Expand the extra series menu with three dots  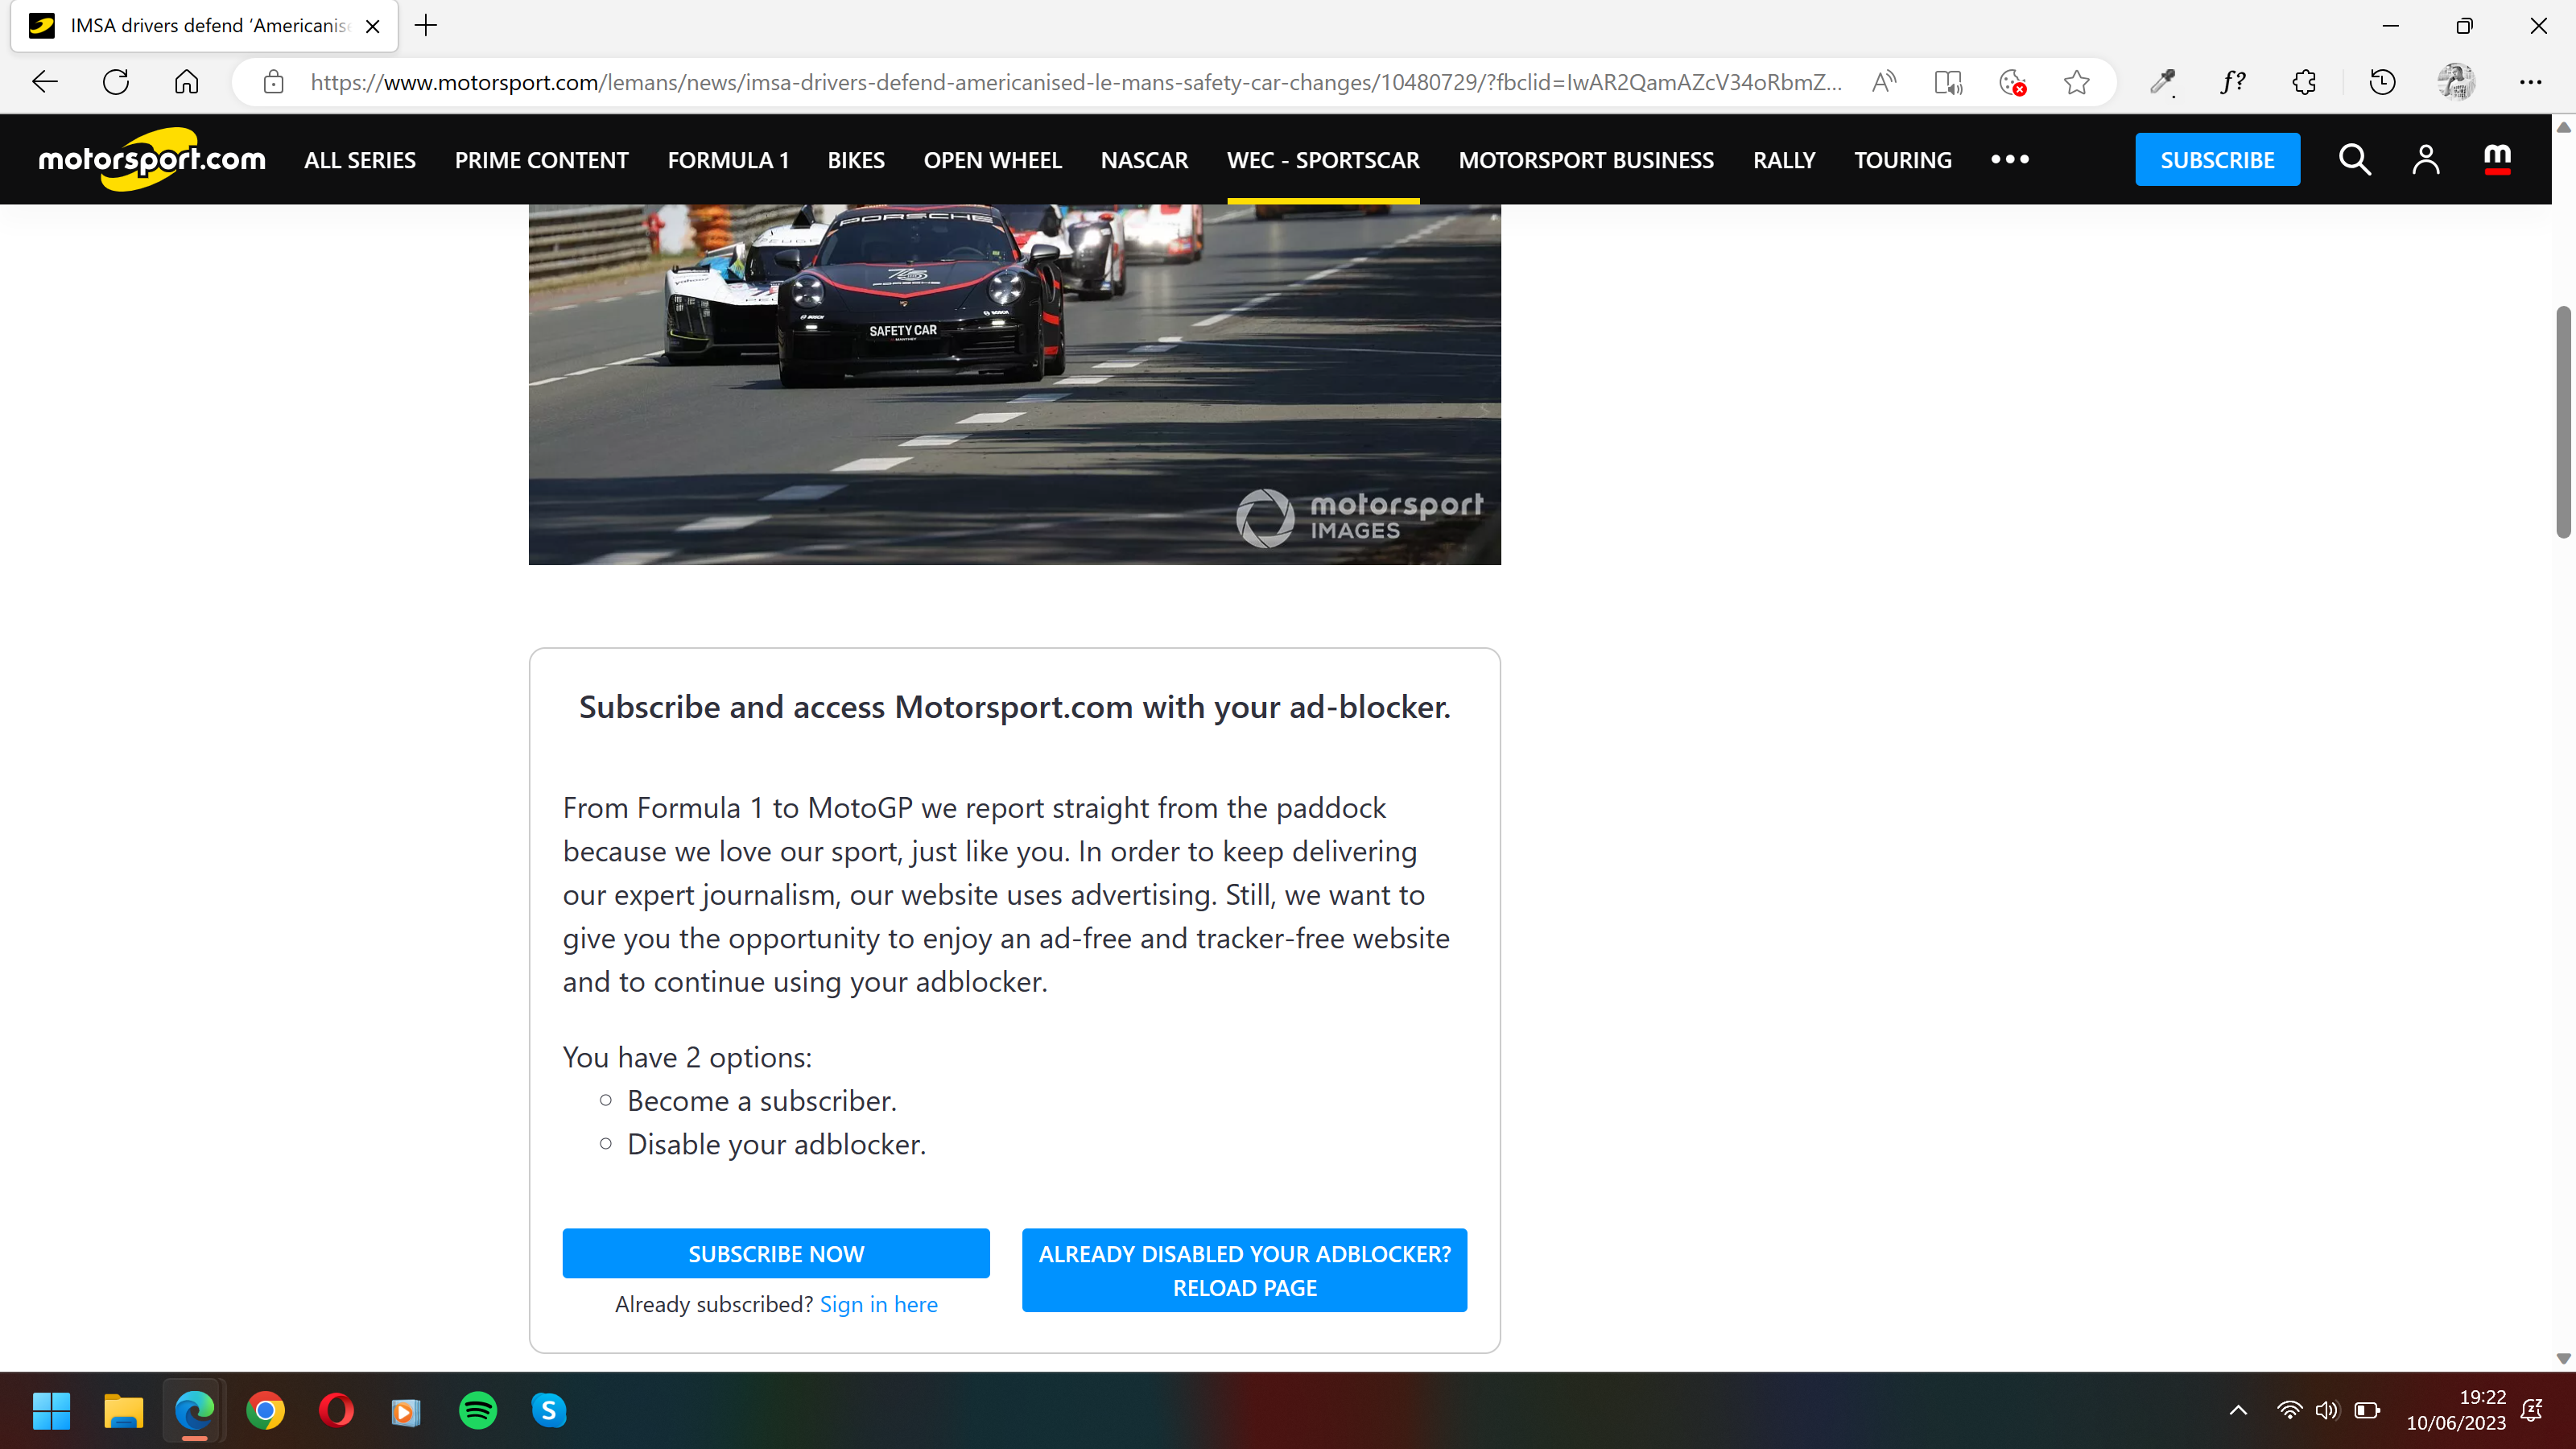(x=2010, y=159)
